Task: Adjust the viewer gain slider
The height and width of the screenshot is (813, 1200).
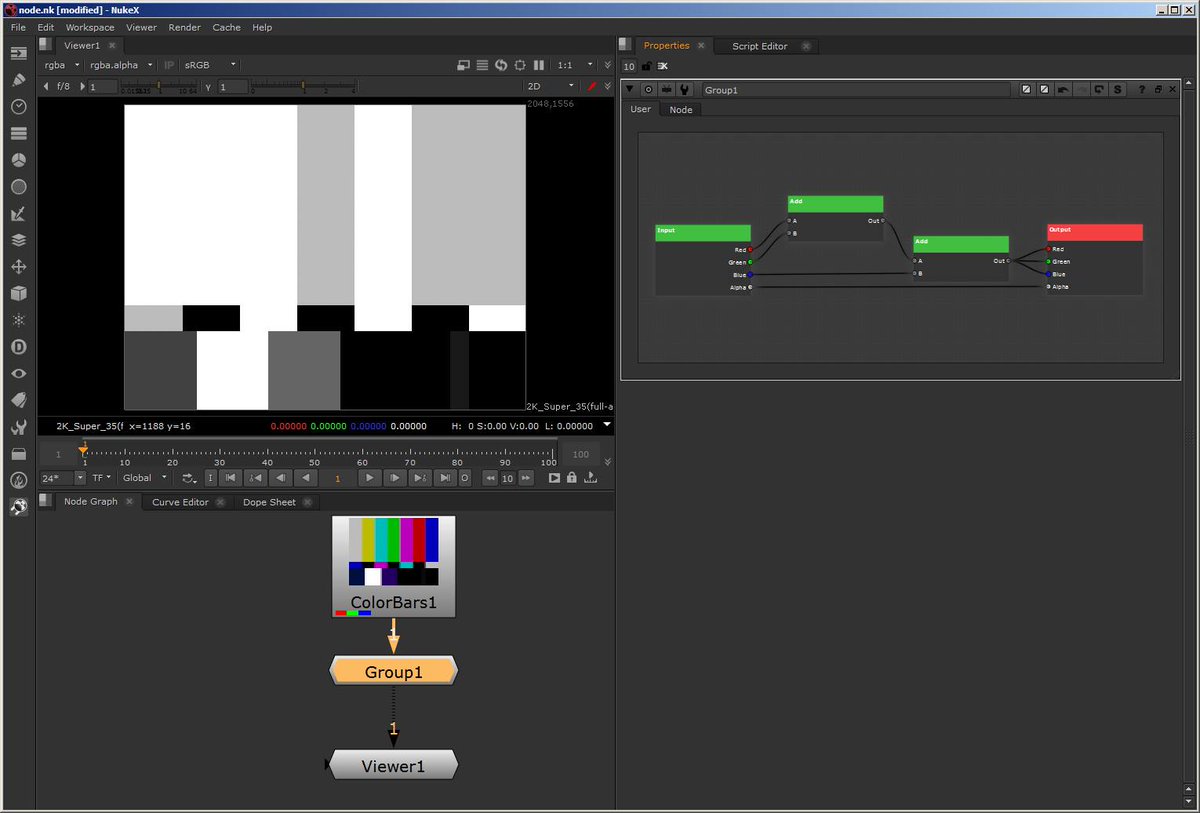Action: (160, 87)
